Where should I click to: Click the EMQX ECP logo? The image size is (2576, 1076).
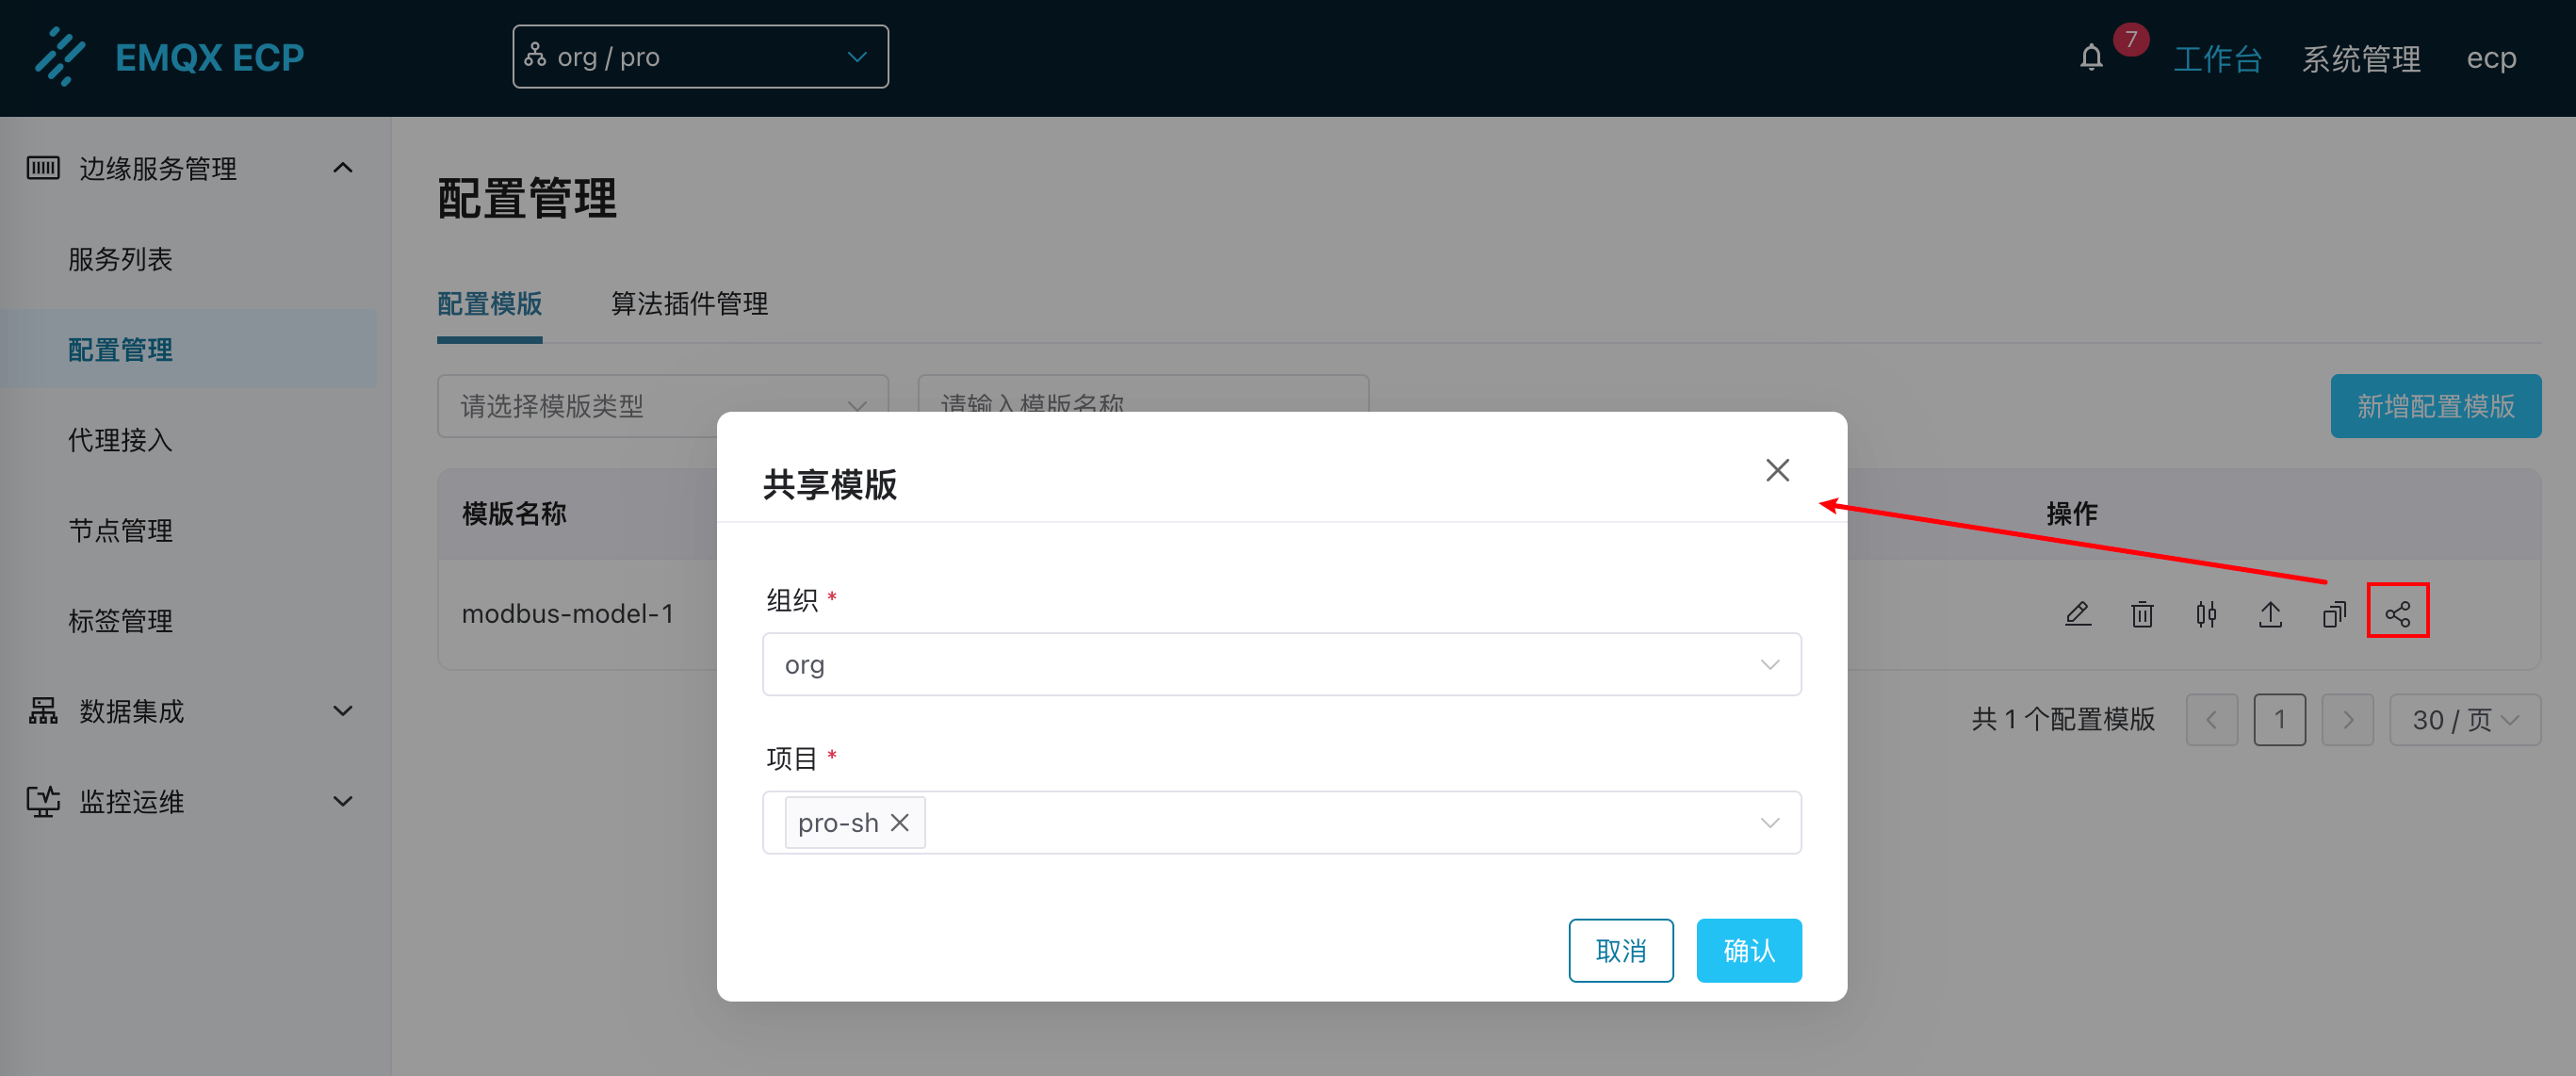tap(170, 57)
